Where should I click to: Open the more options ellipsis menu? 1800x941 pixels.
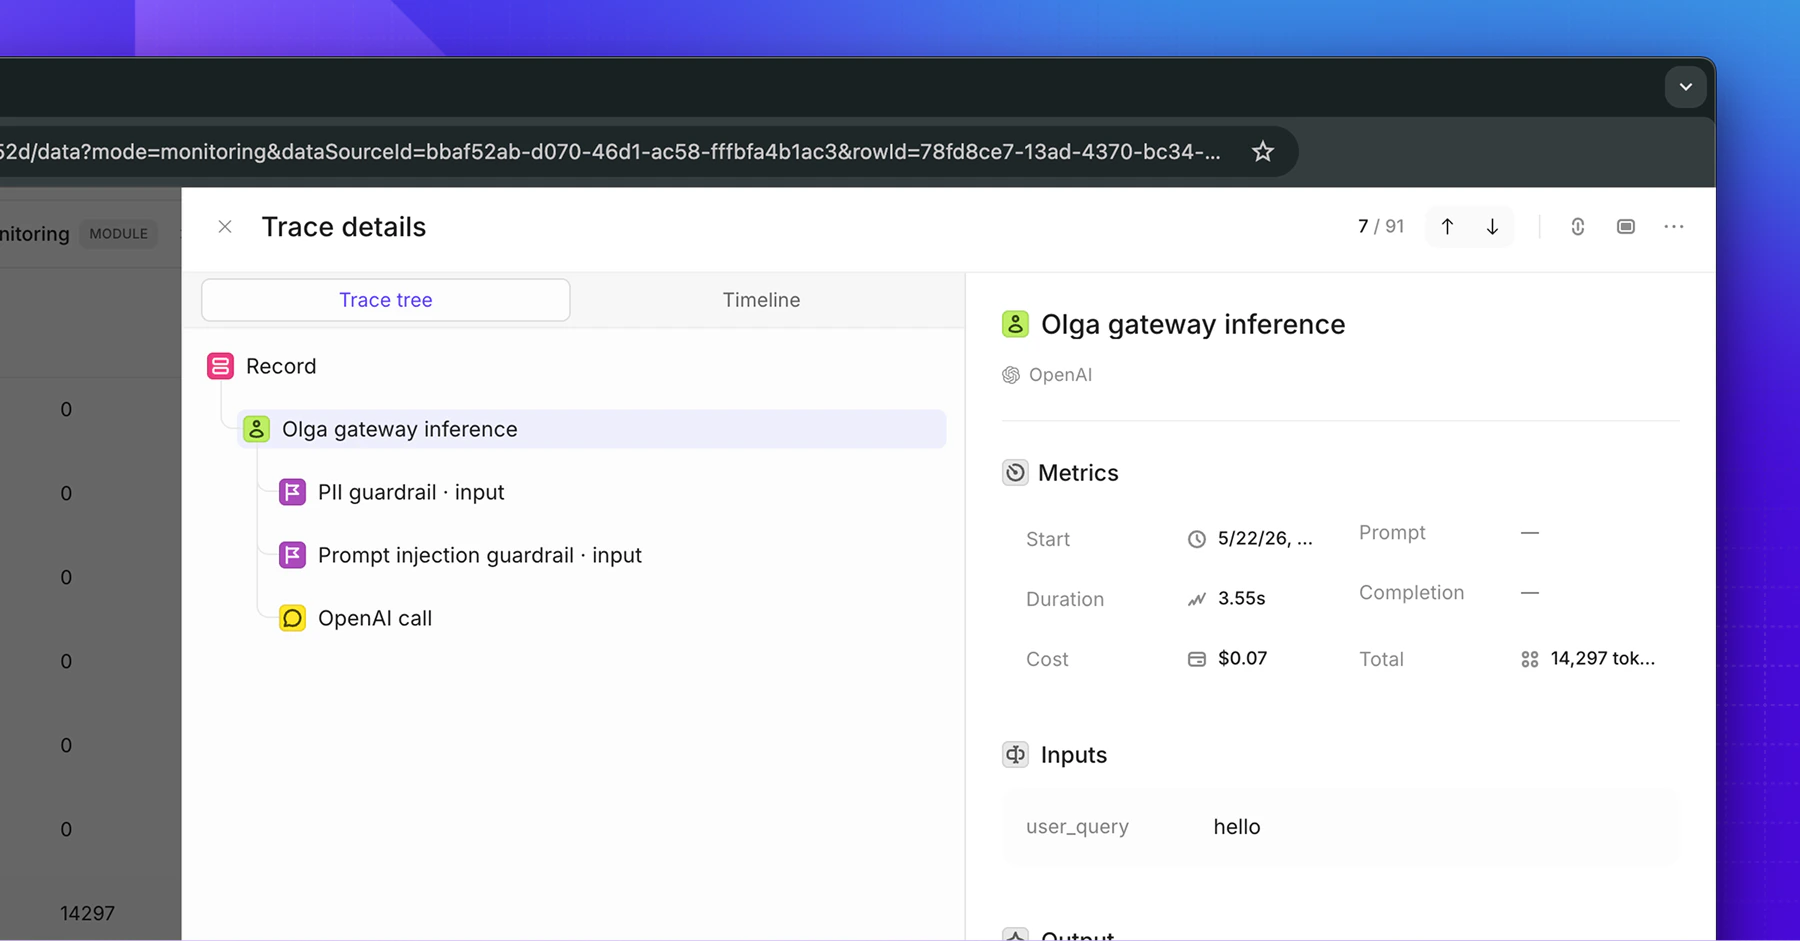pos(1674,227)
